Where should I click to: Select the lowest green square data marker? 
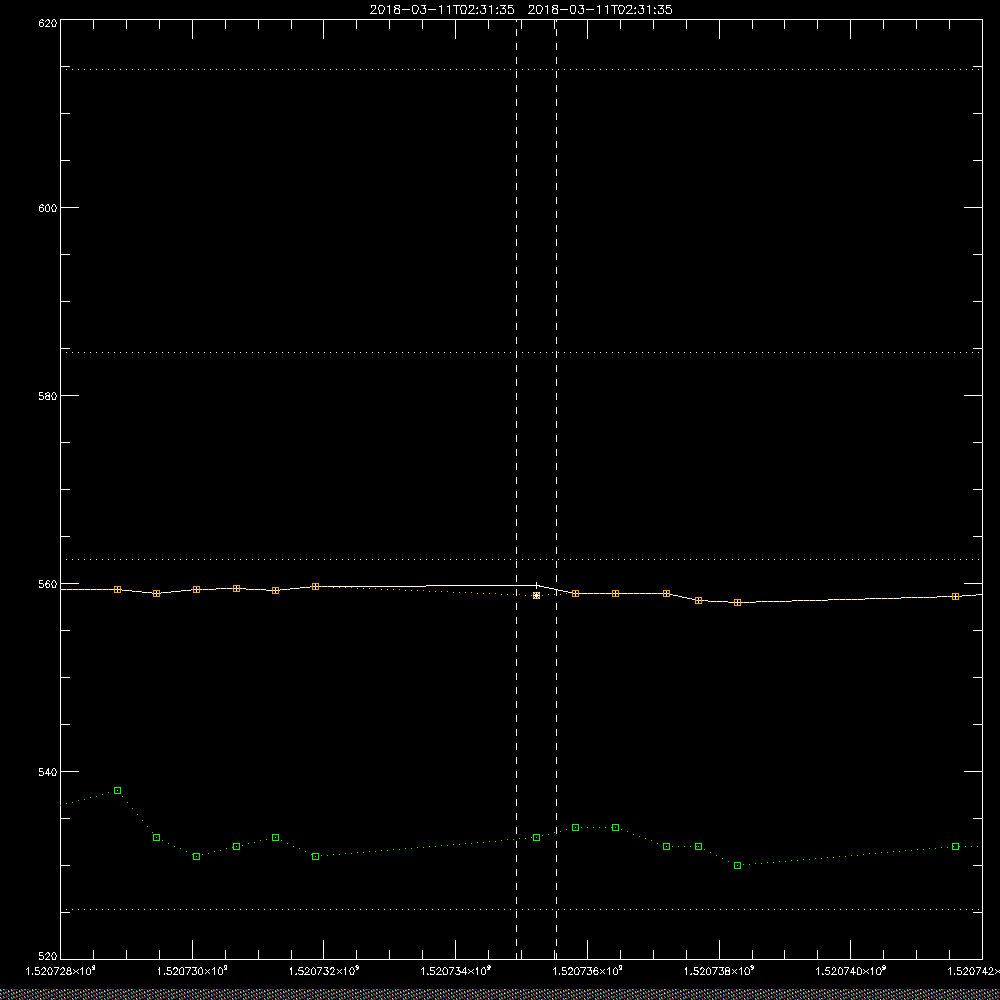click(x=737, y=865)
